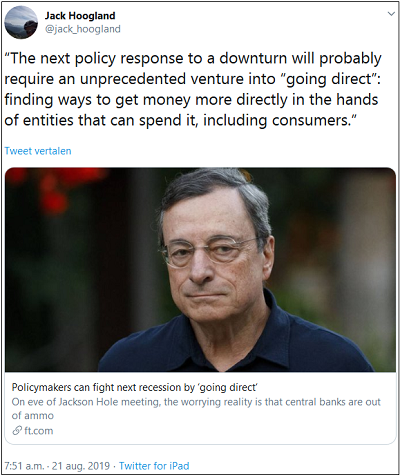Screen dimensions: 400x475
Task: Open the Twitter for iPad source link
Action: [x=154, y=466]
